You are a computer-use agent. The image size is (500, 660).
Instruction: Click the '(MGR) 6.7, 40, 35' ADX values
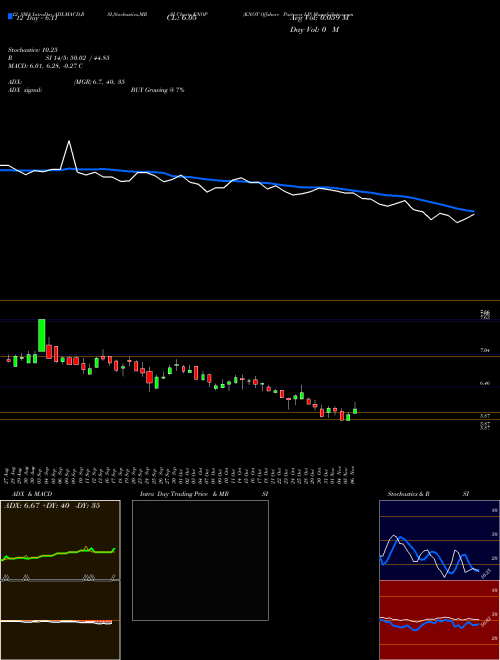point(99,82)
